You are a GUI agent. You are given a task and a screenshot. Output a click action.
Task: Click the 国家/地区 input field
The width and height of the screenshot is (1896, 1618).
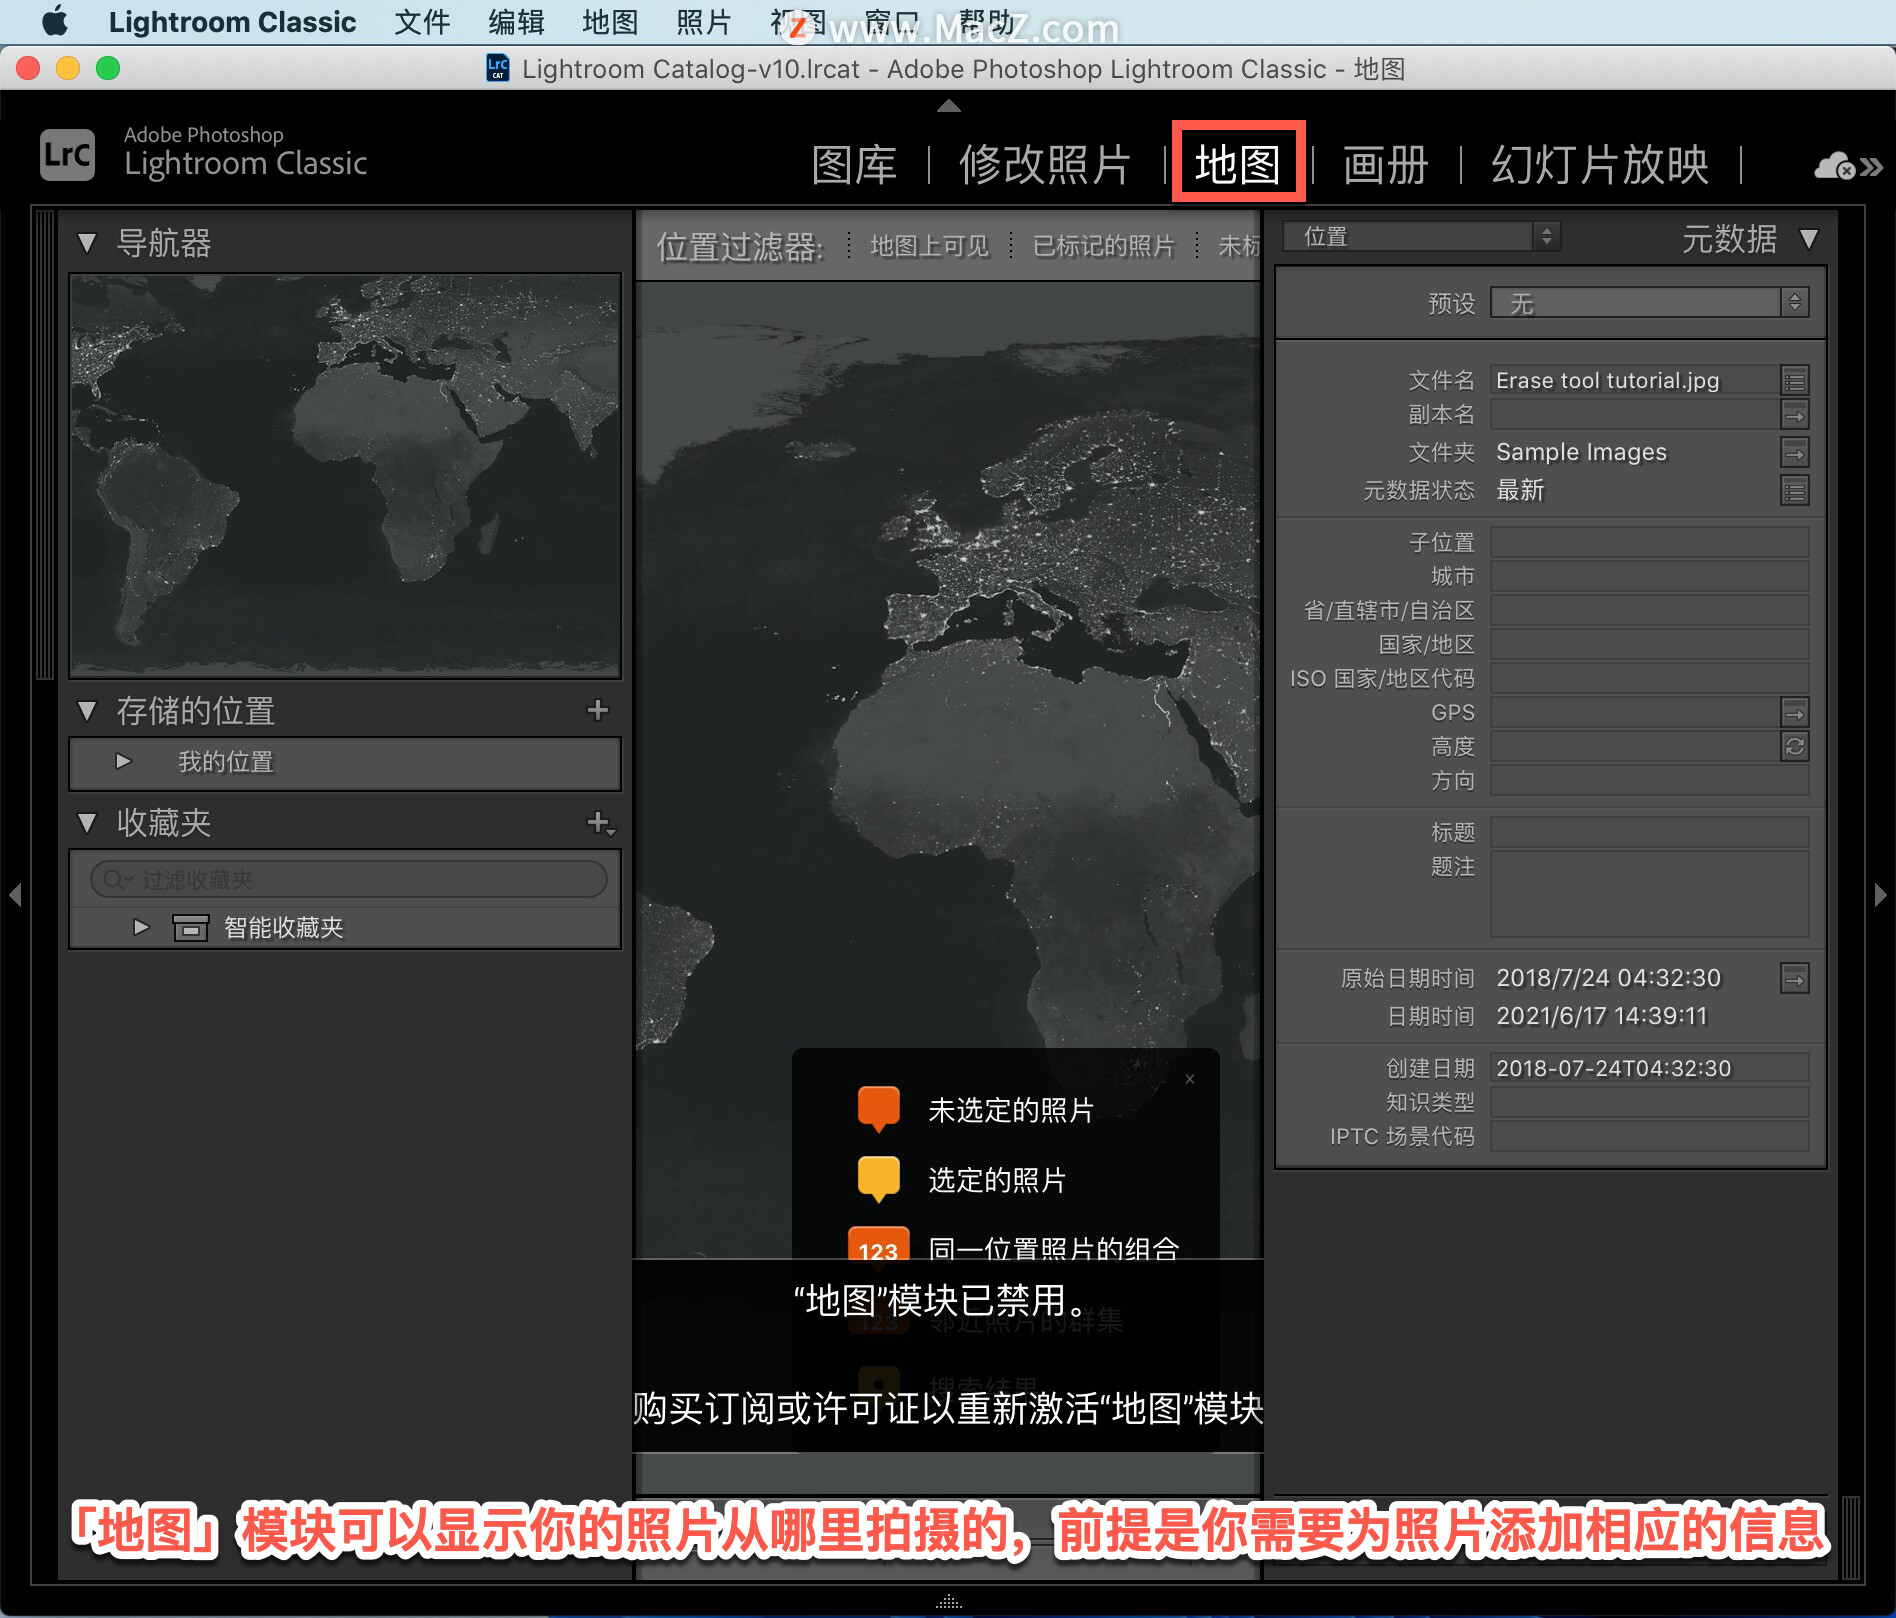[x=1649, y=644]
